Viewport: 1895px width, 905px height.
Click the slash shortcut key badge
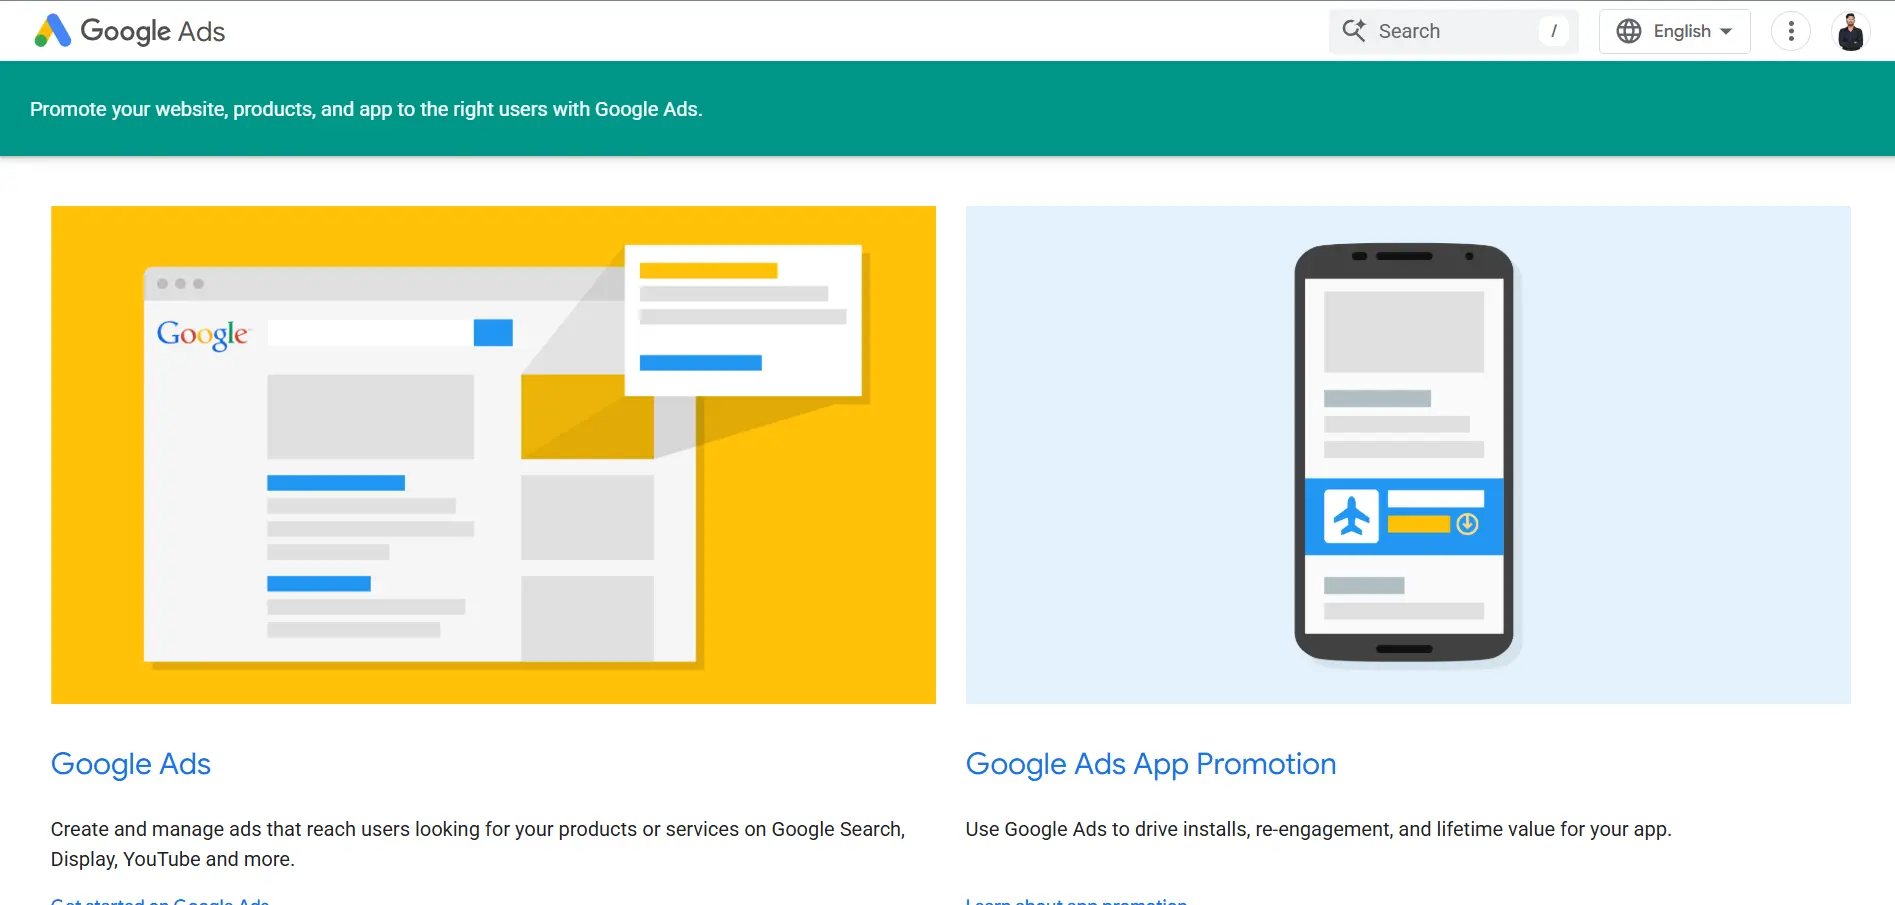point(1553,31)
